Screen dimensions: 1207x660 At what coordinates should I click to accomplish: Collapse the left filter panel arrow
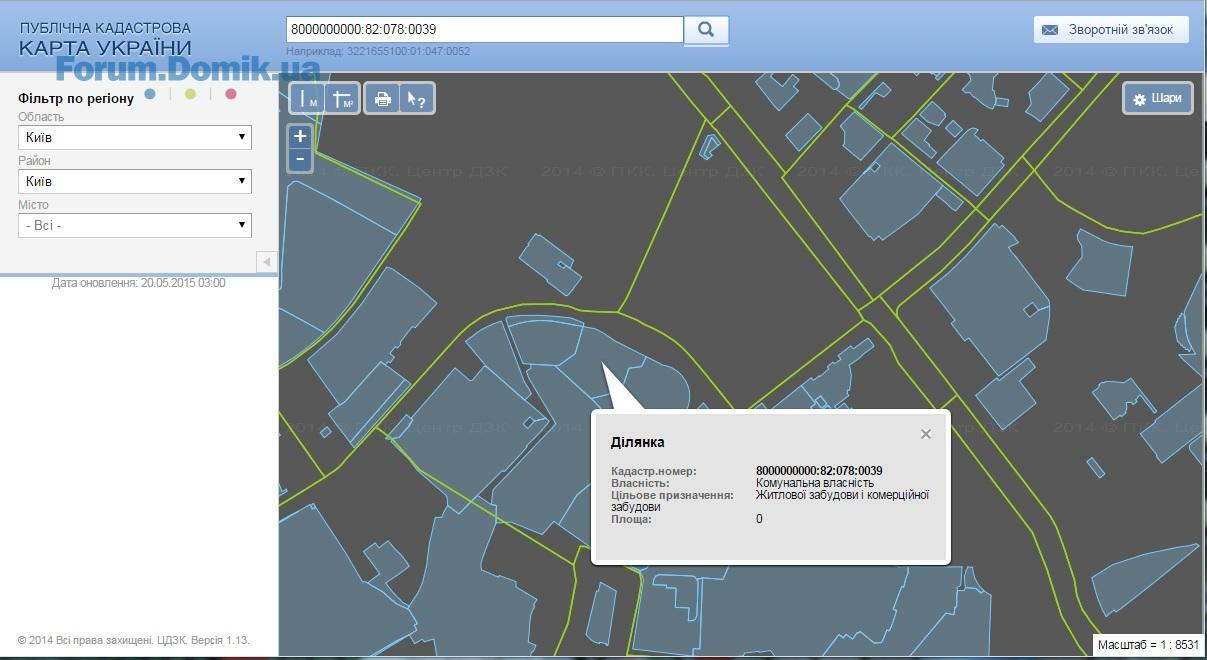266,262
